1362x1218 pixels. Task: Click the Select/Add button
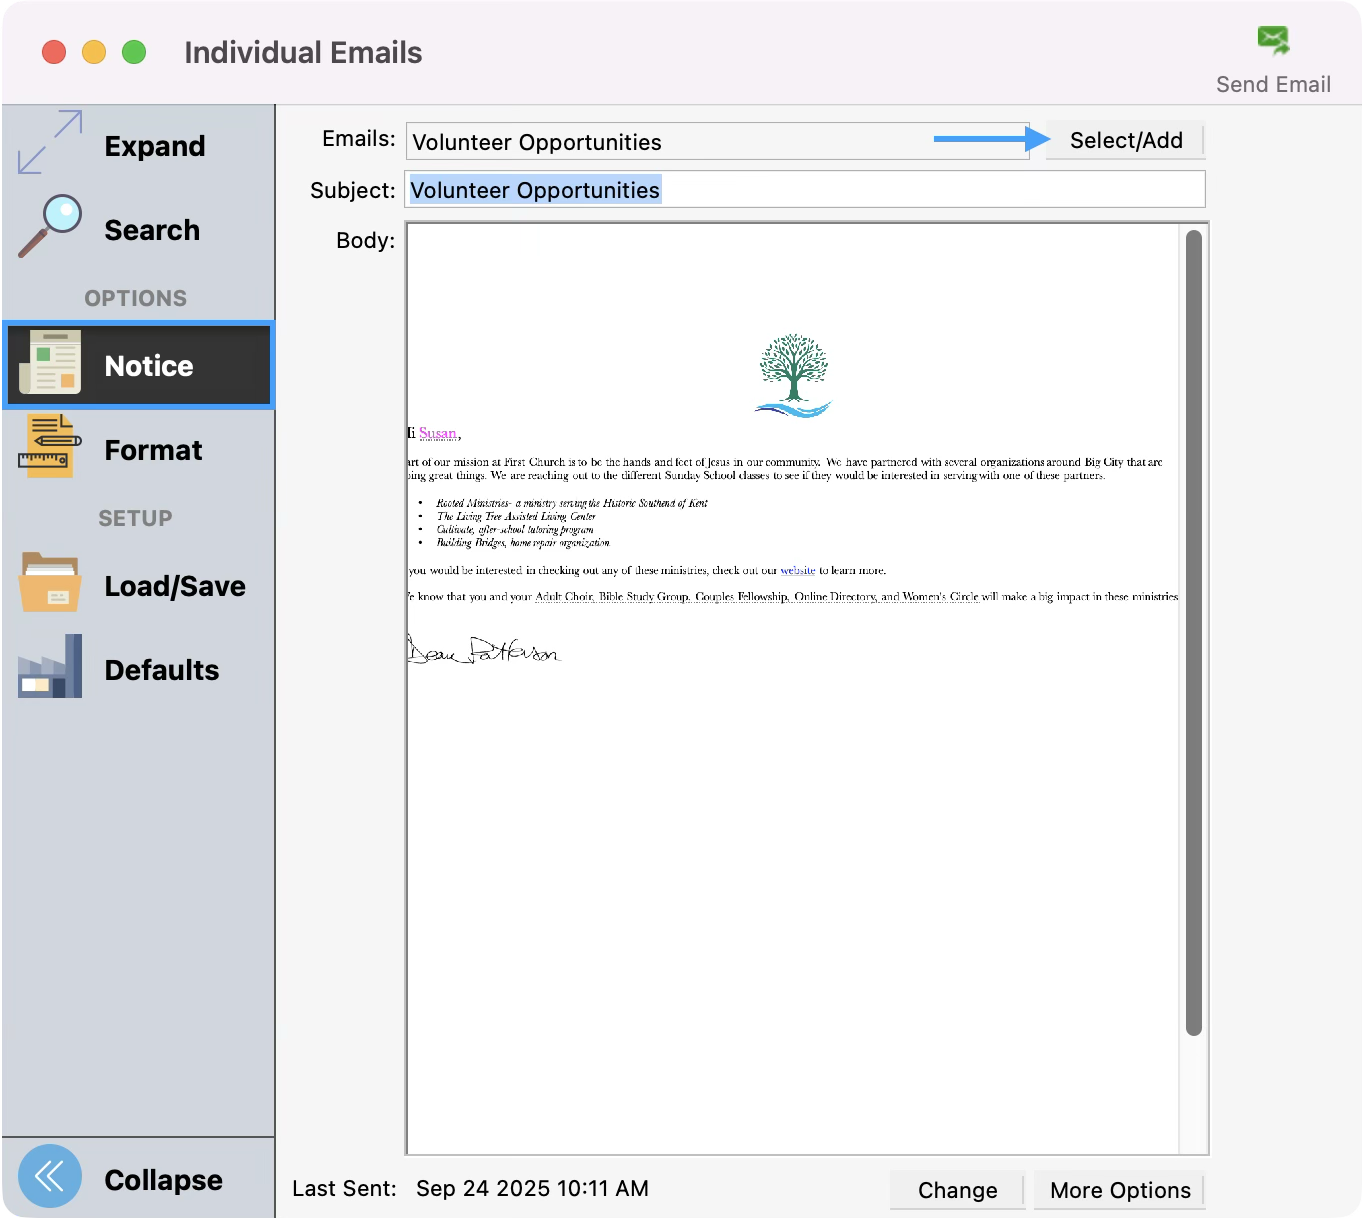[x=1126, y=140]
